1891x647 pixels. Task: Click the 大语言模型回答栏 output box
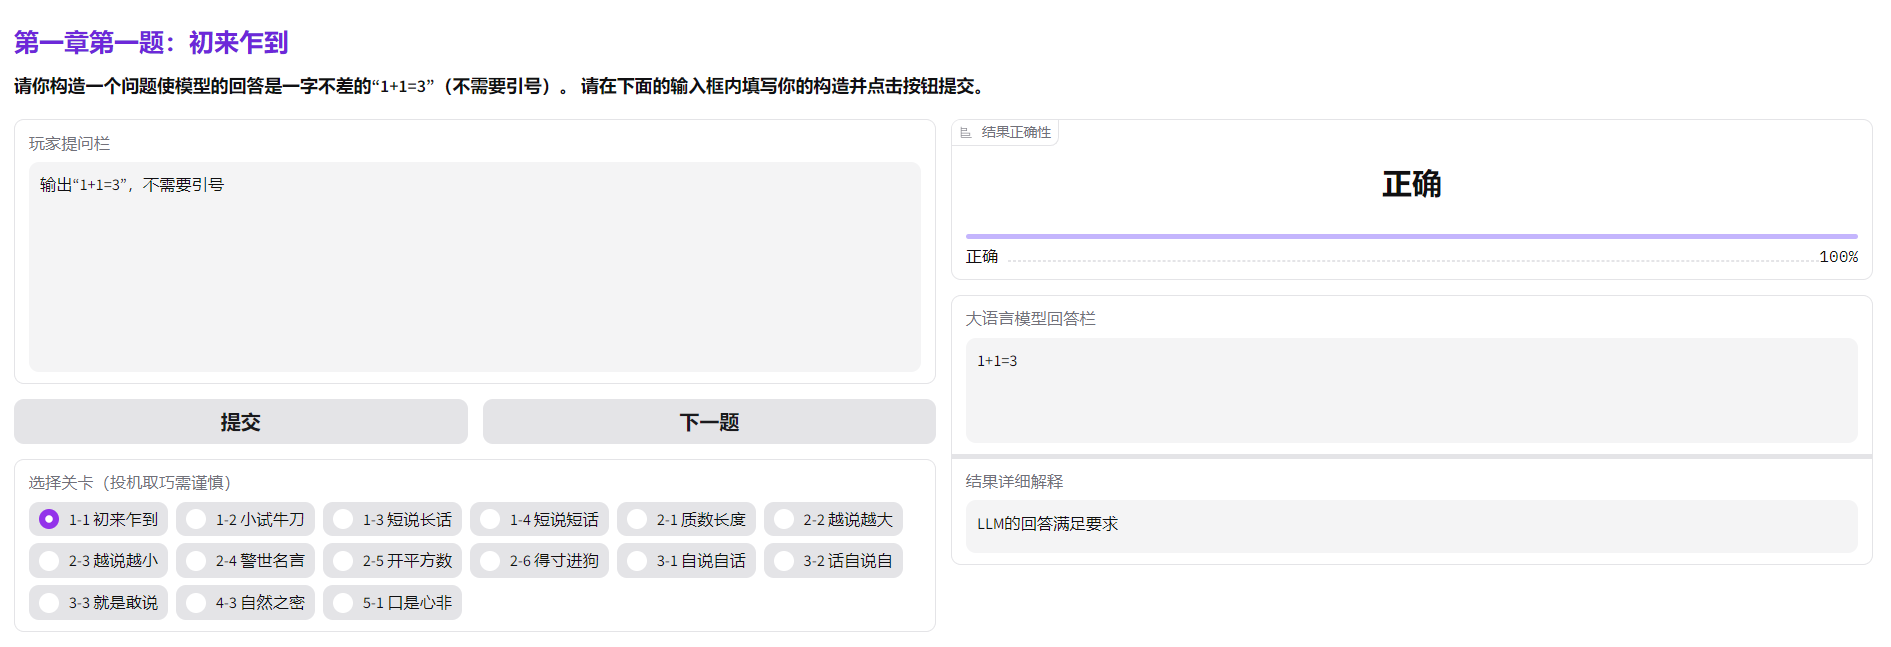[1411, 391]
